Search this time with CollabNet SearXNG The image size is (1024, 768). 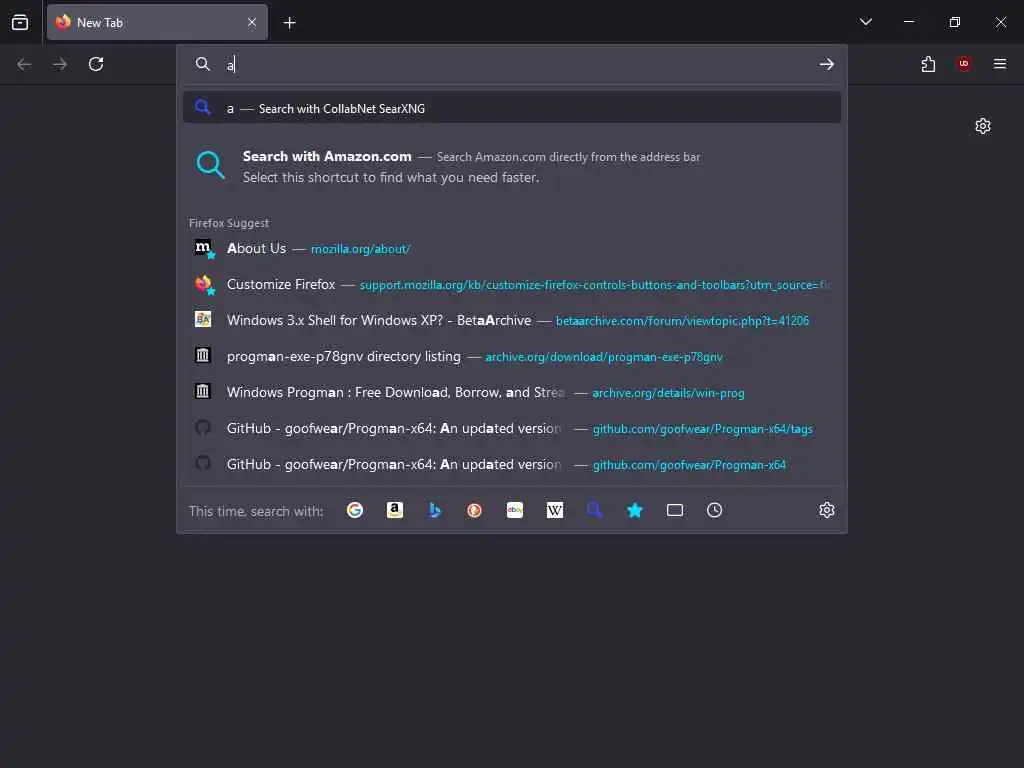594,510
